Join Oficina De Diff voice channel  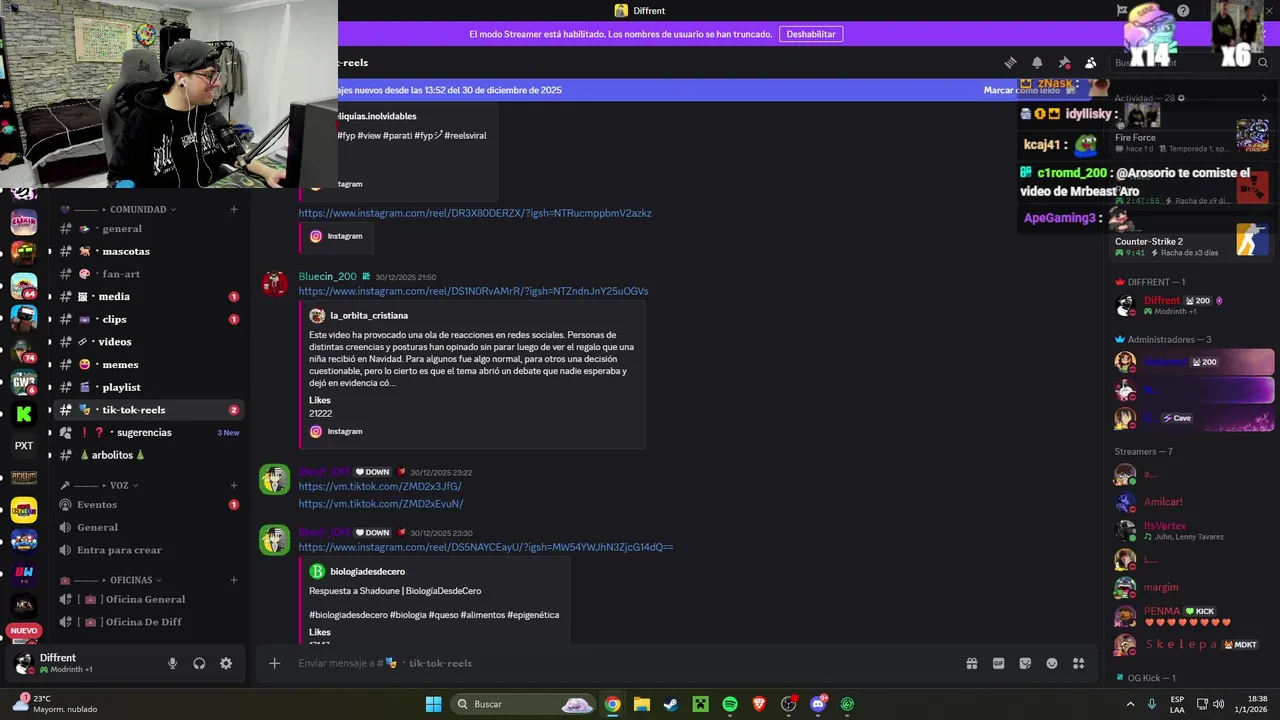click(x=148, y=622)
